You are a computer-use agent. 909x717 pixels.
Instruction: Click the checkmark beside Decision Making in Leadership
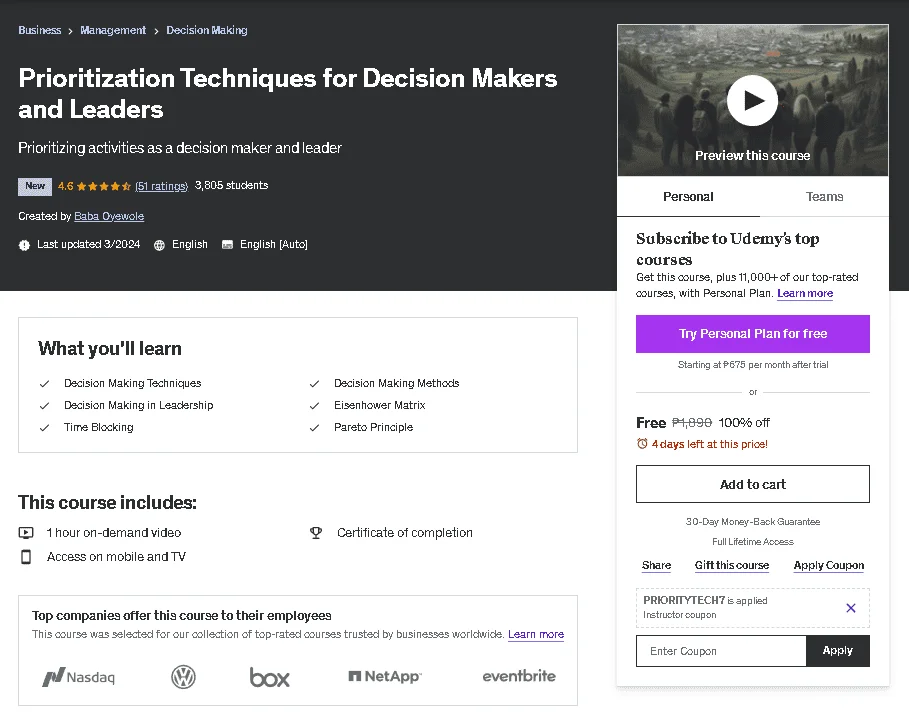pos(44,405)
